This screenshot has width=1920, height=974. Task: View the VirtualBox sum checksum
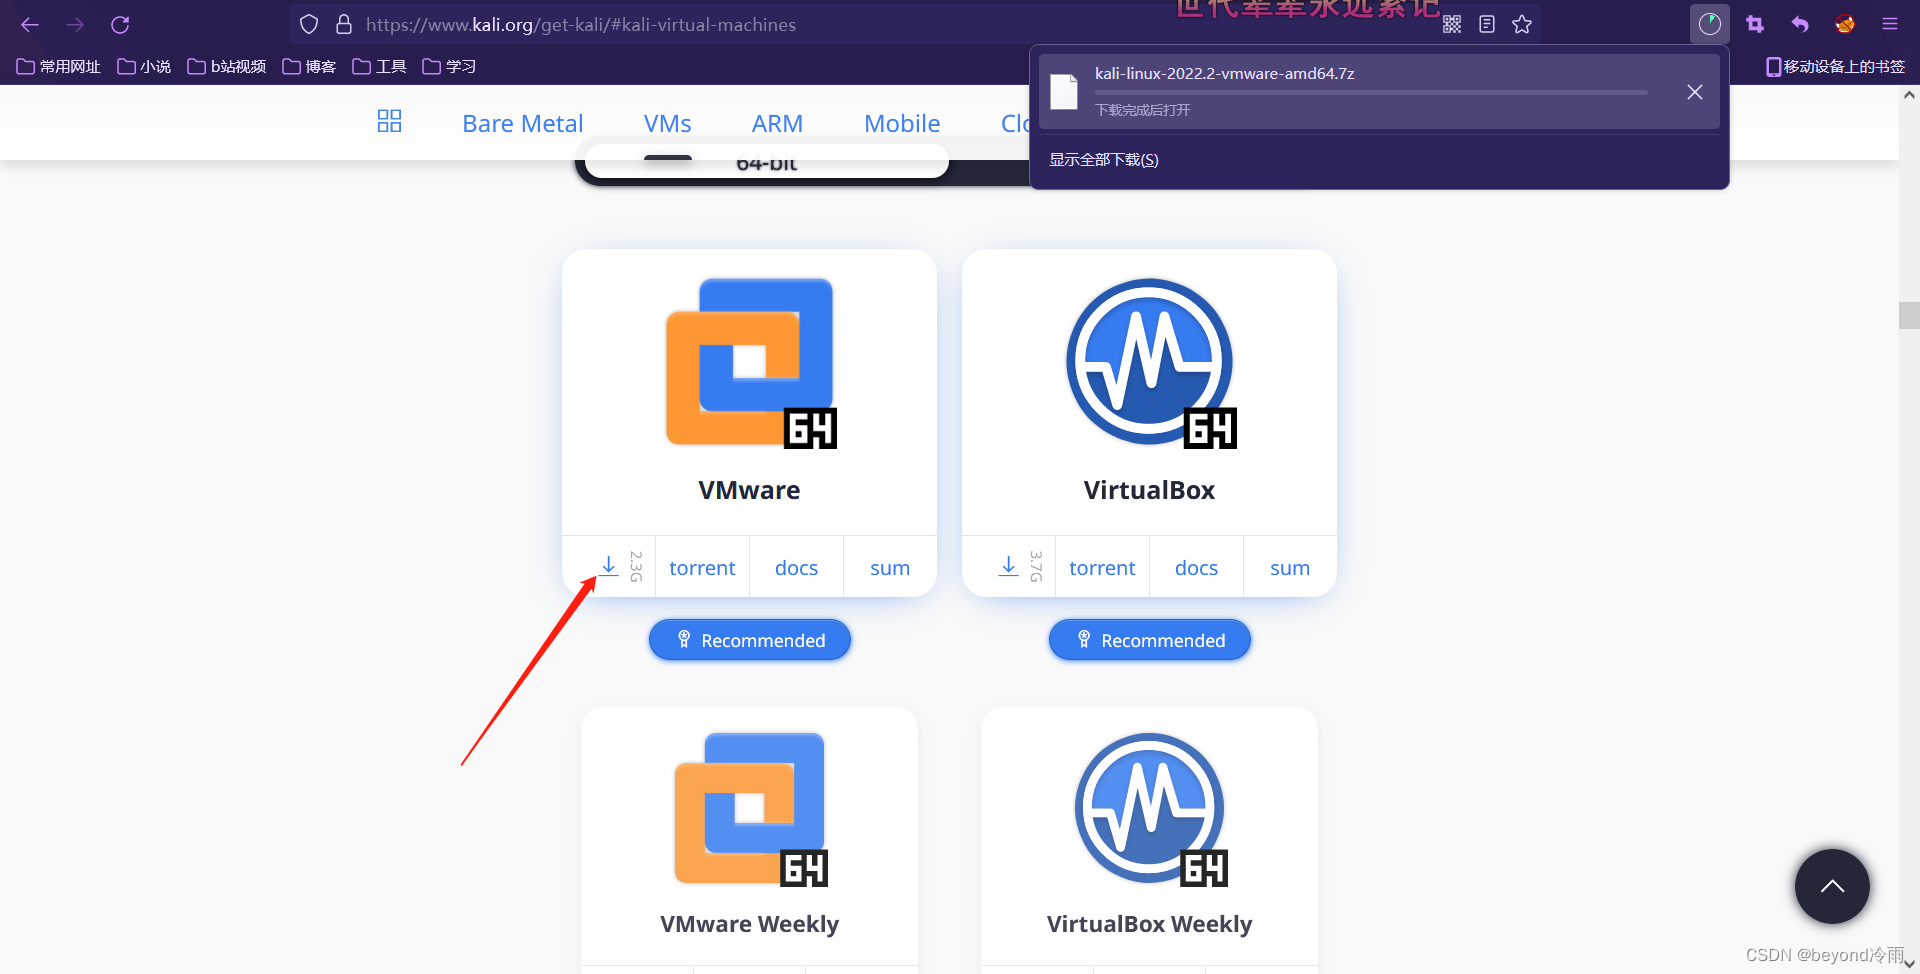pyautogui.click(x=1290, y=568)
